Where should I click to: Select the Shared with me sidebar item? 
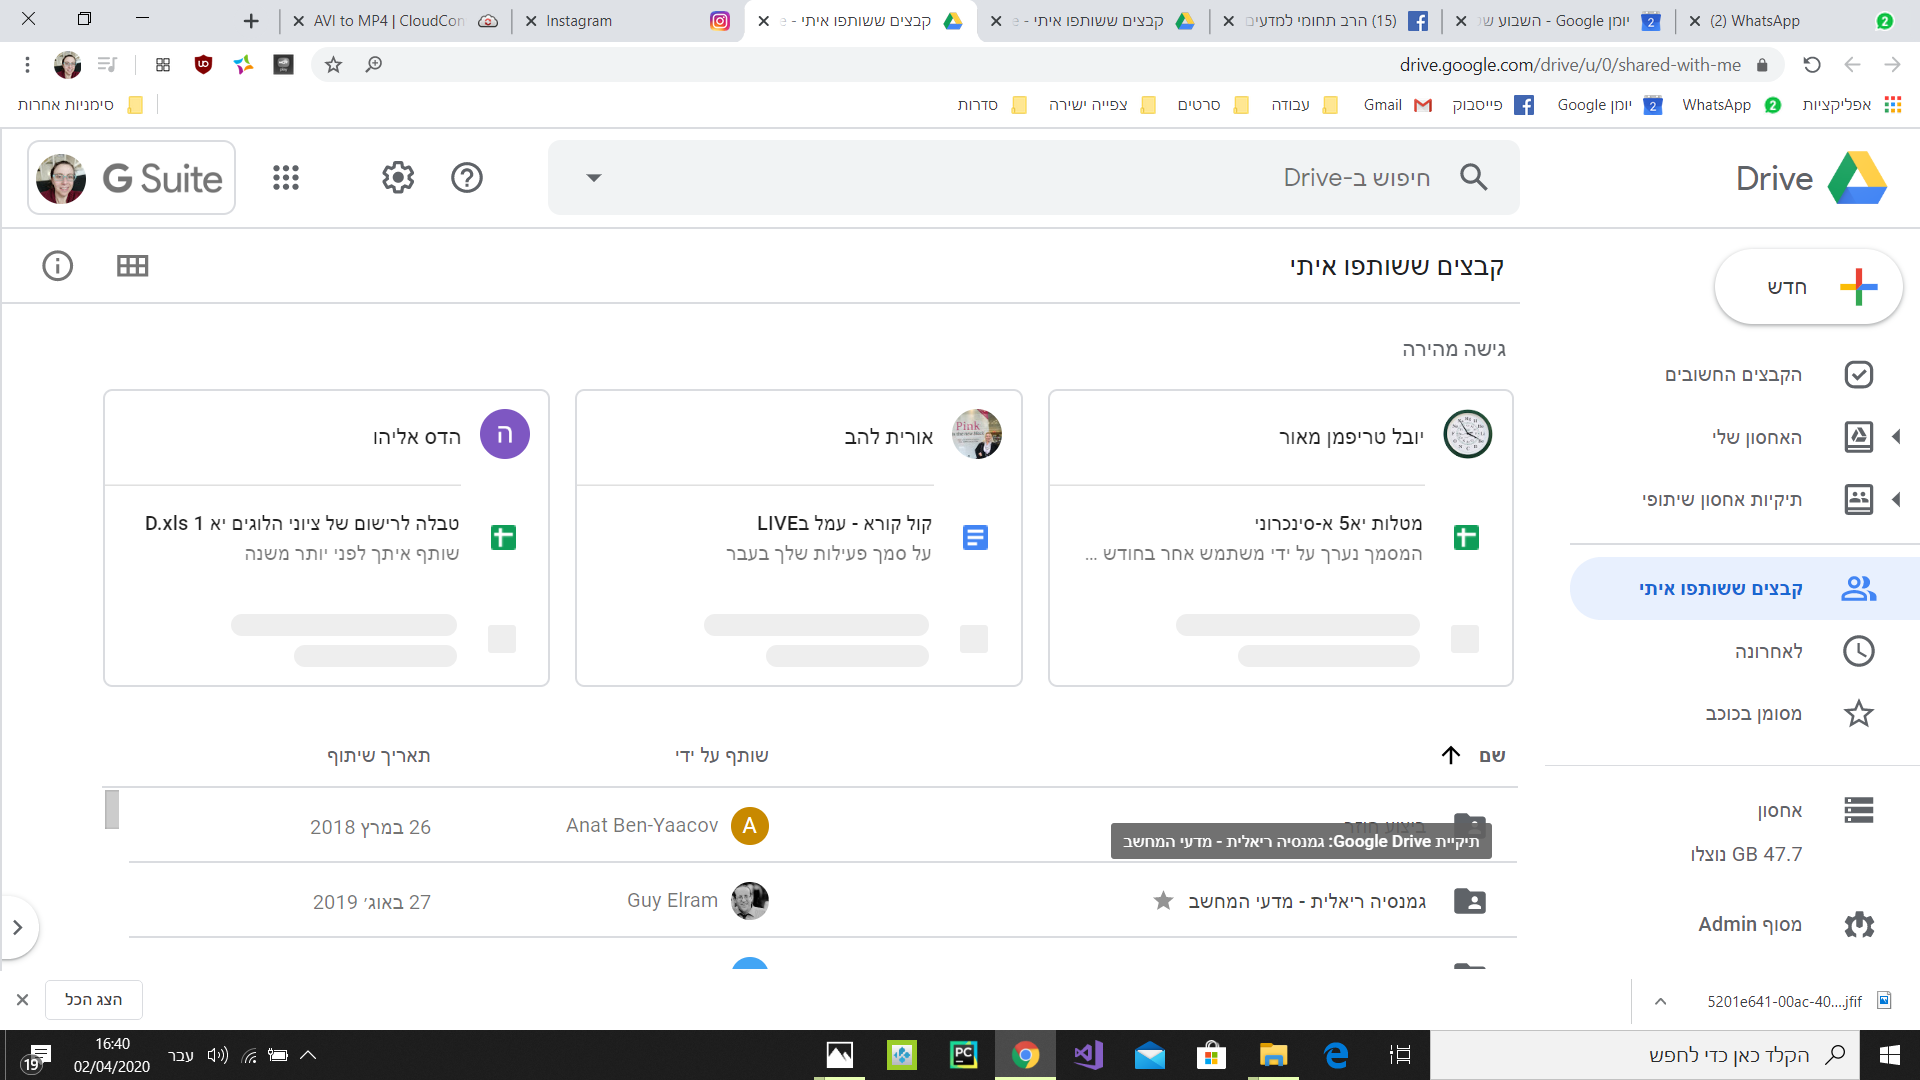tap(1745, 589)
